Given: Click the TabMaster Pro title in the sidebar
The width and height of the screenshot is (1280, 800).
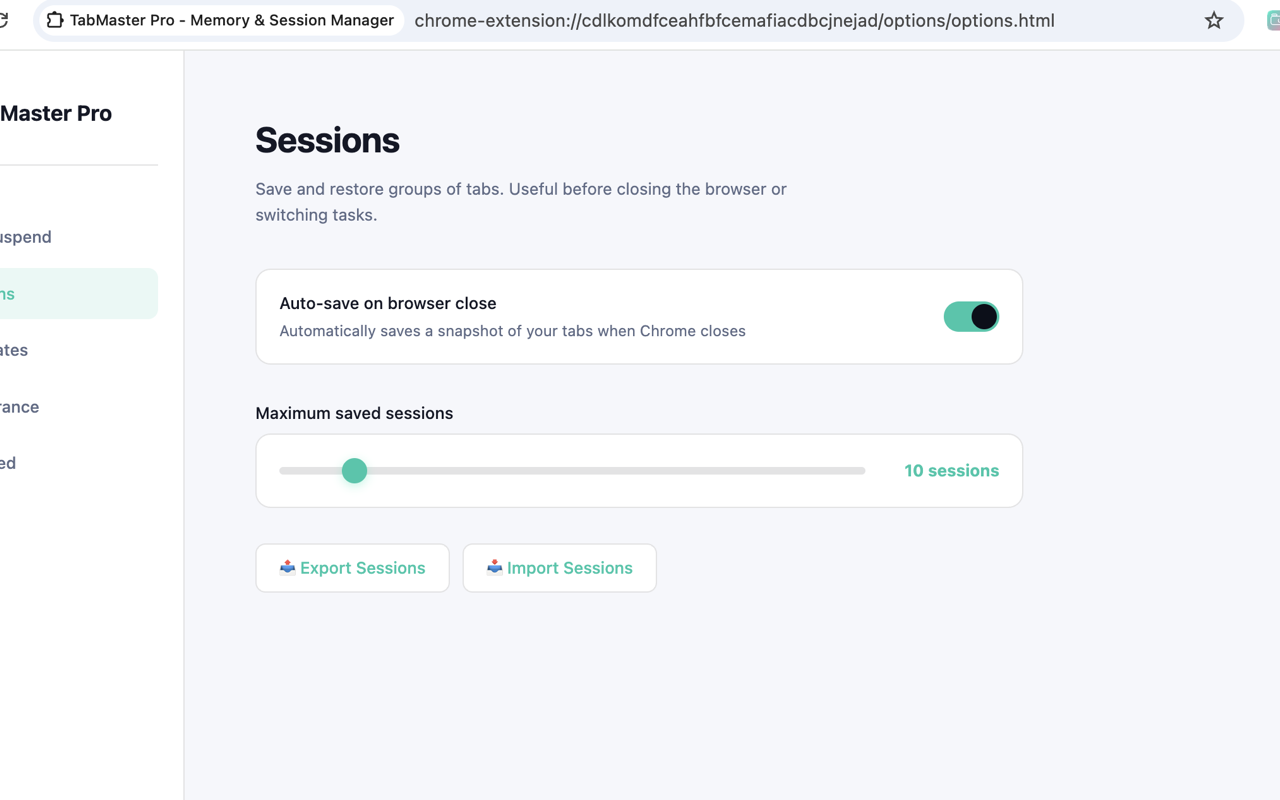Looking at the screenshot, I should (x=55, y=113).
